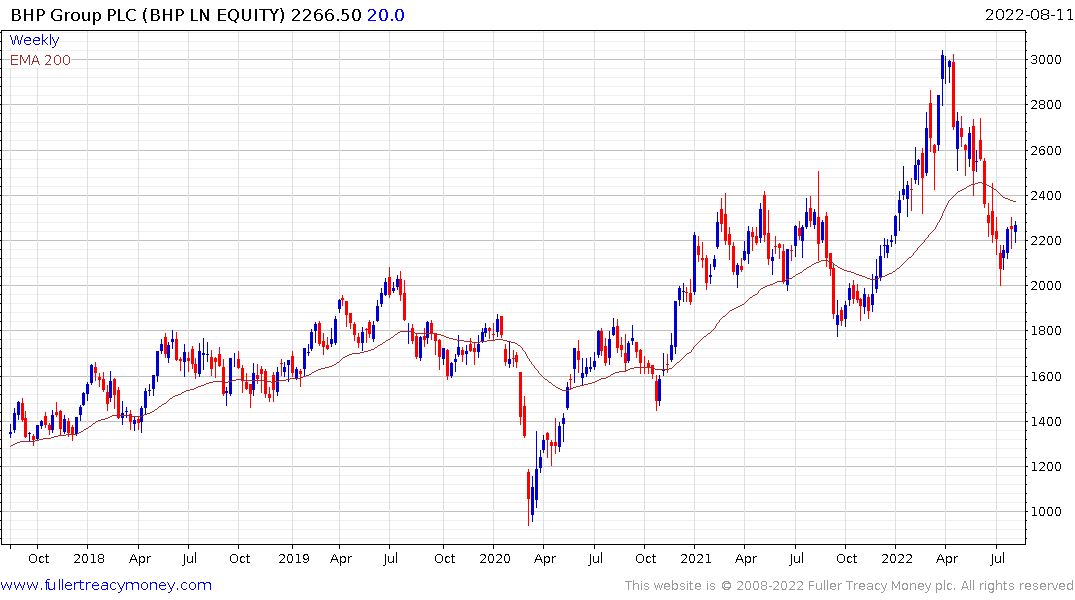Click the 1200 price axis label
The height and width of the screenshot is (600, 1075).
[1046, 466]
